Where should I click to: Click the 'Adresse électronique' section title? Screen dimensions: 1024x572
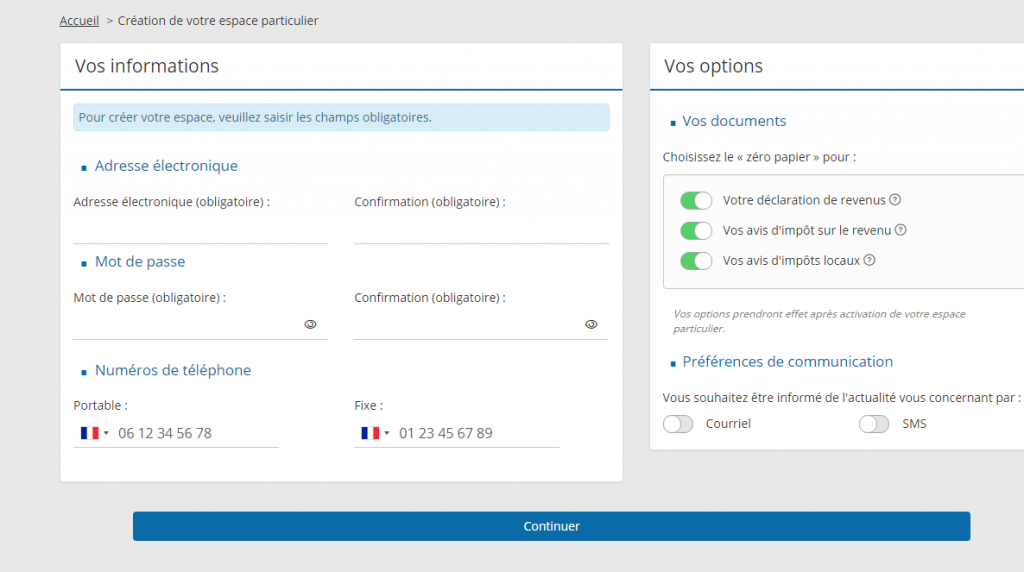point(166,166)
